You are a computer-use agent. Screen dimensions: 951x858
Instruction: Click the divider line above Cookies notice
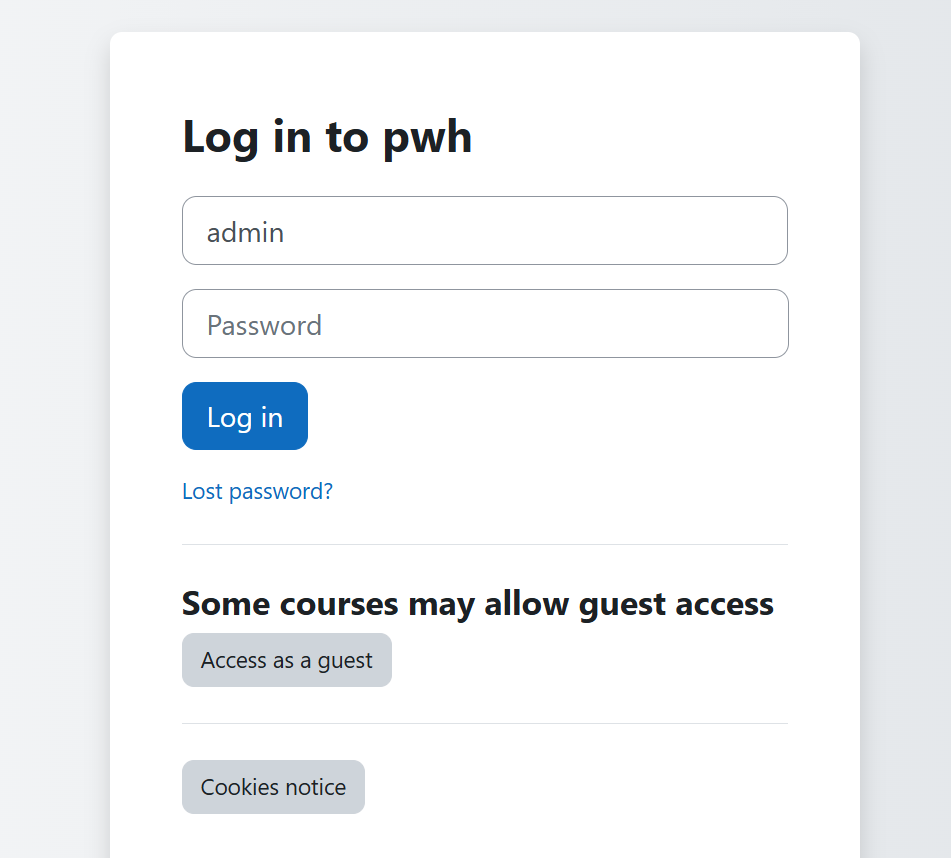pos(485,723)
